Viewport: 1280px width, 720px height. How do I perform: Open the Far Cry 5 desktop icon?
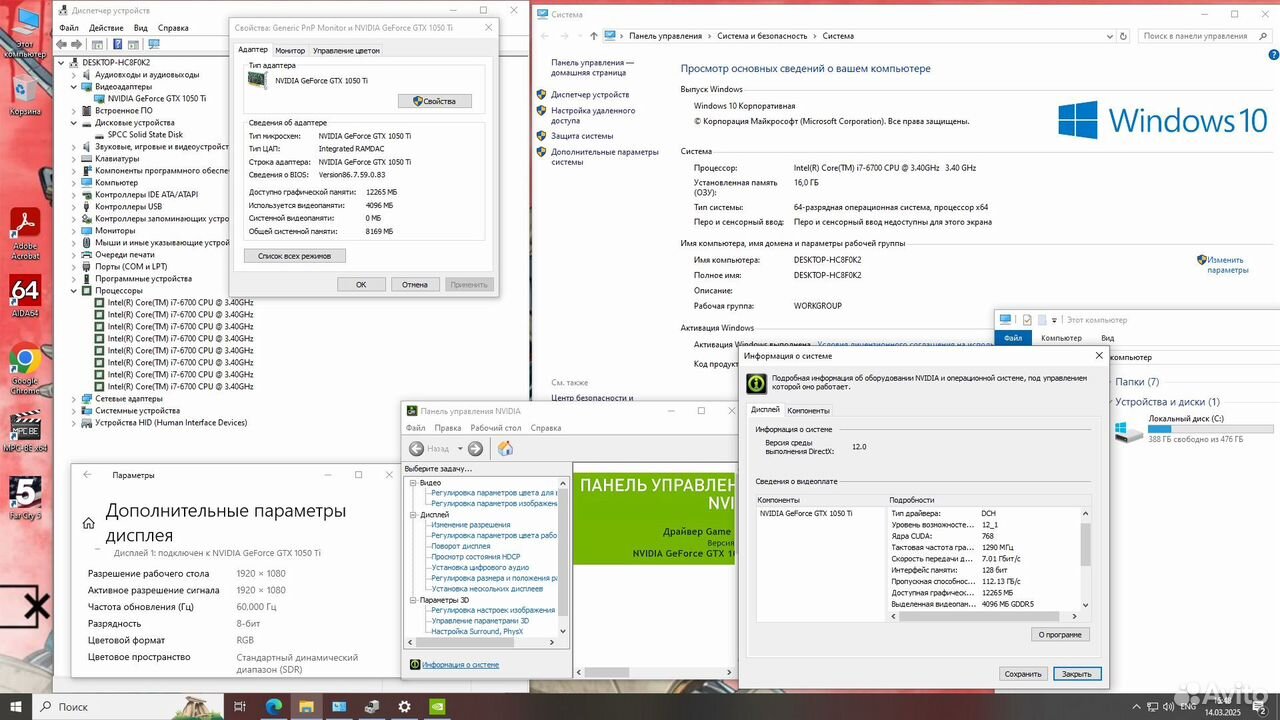(25, 497)
